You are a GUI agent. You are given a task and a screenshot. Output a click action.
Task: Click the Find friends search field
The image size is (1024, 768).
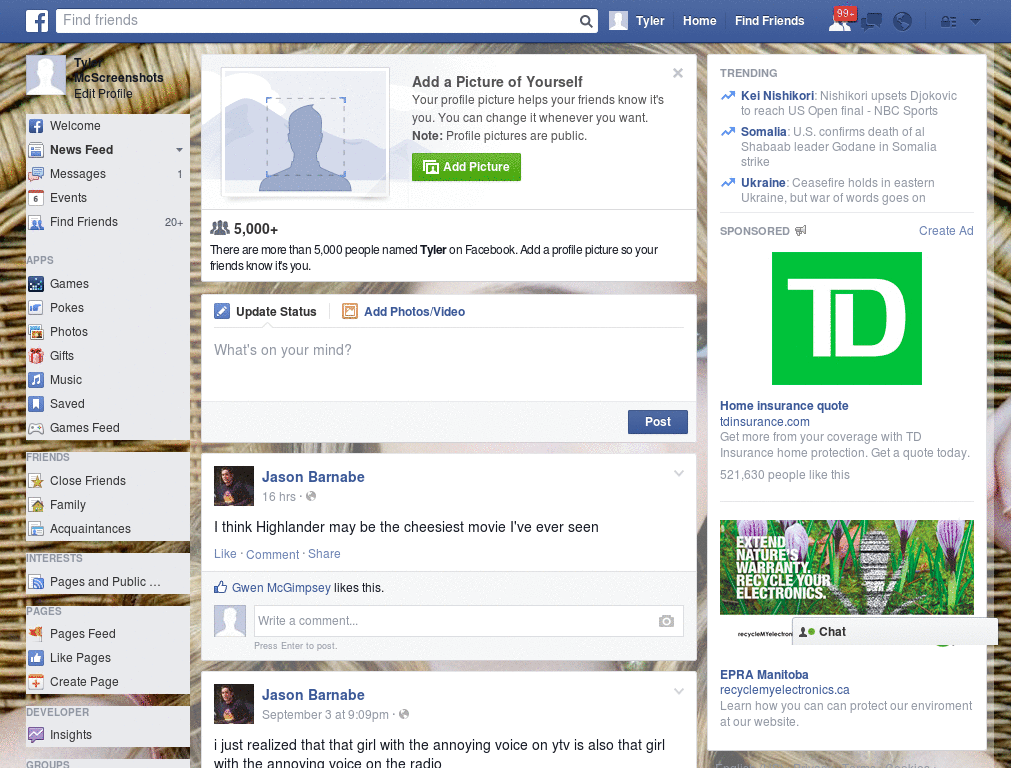point(317,21)
